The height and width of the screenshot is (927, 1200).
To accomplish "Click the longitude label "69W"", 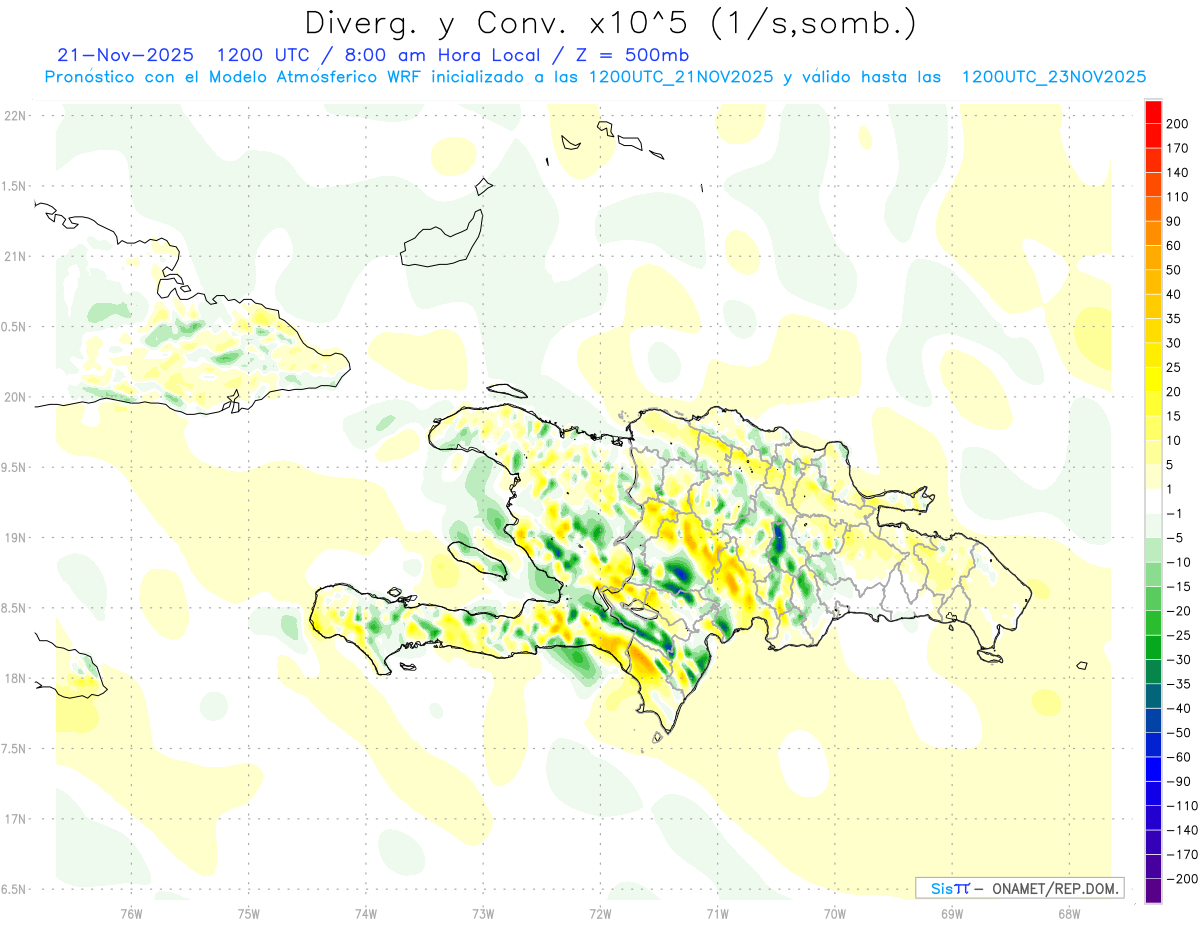I will pos(952,913).
